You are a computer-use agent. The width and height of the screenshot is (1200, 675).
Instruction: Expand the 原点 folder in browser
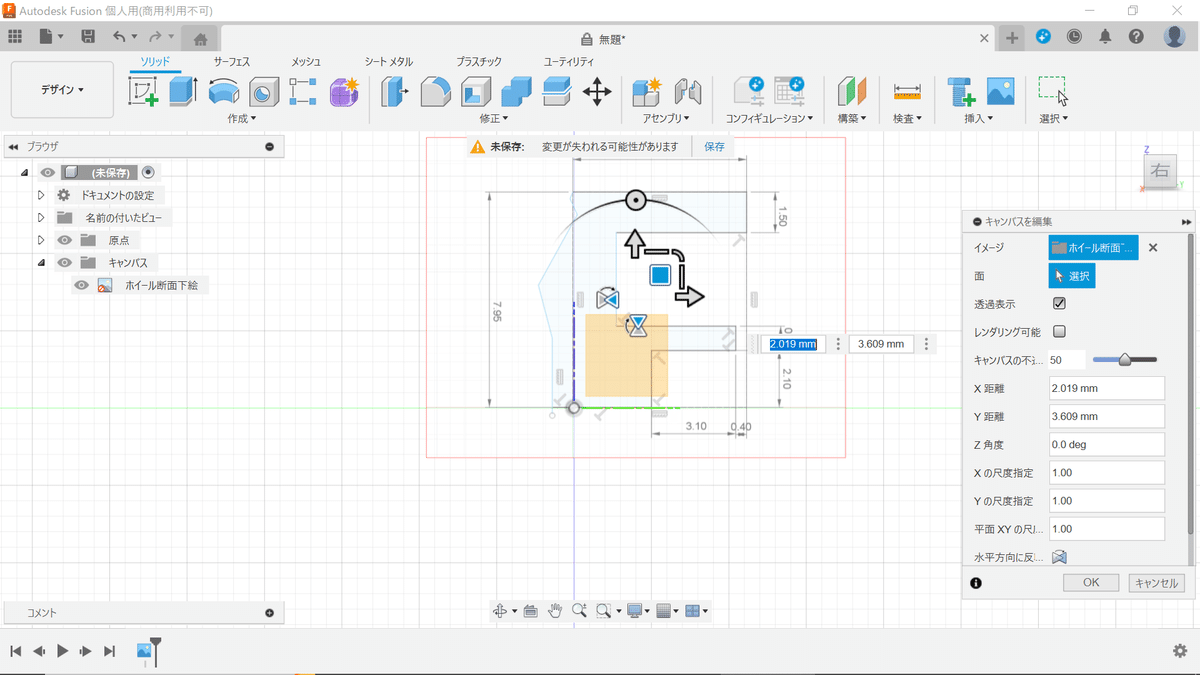click(x=41, y=240)
